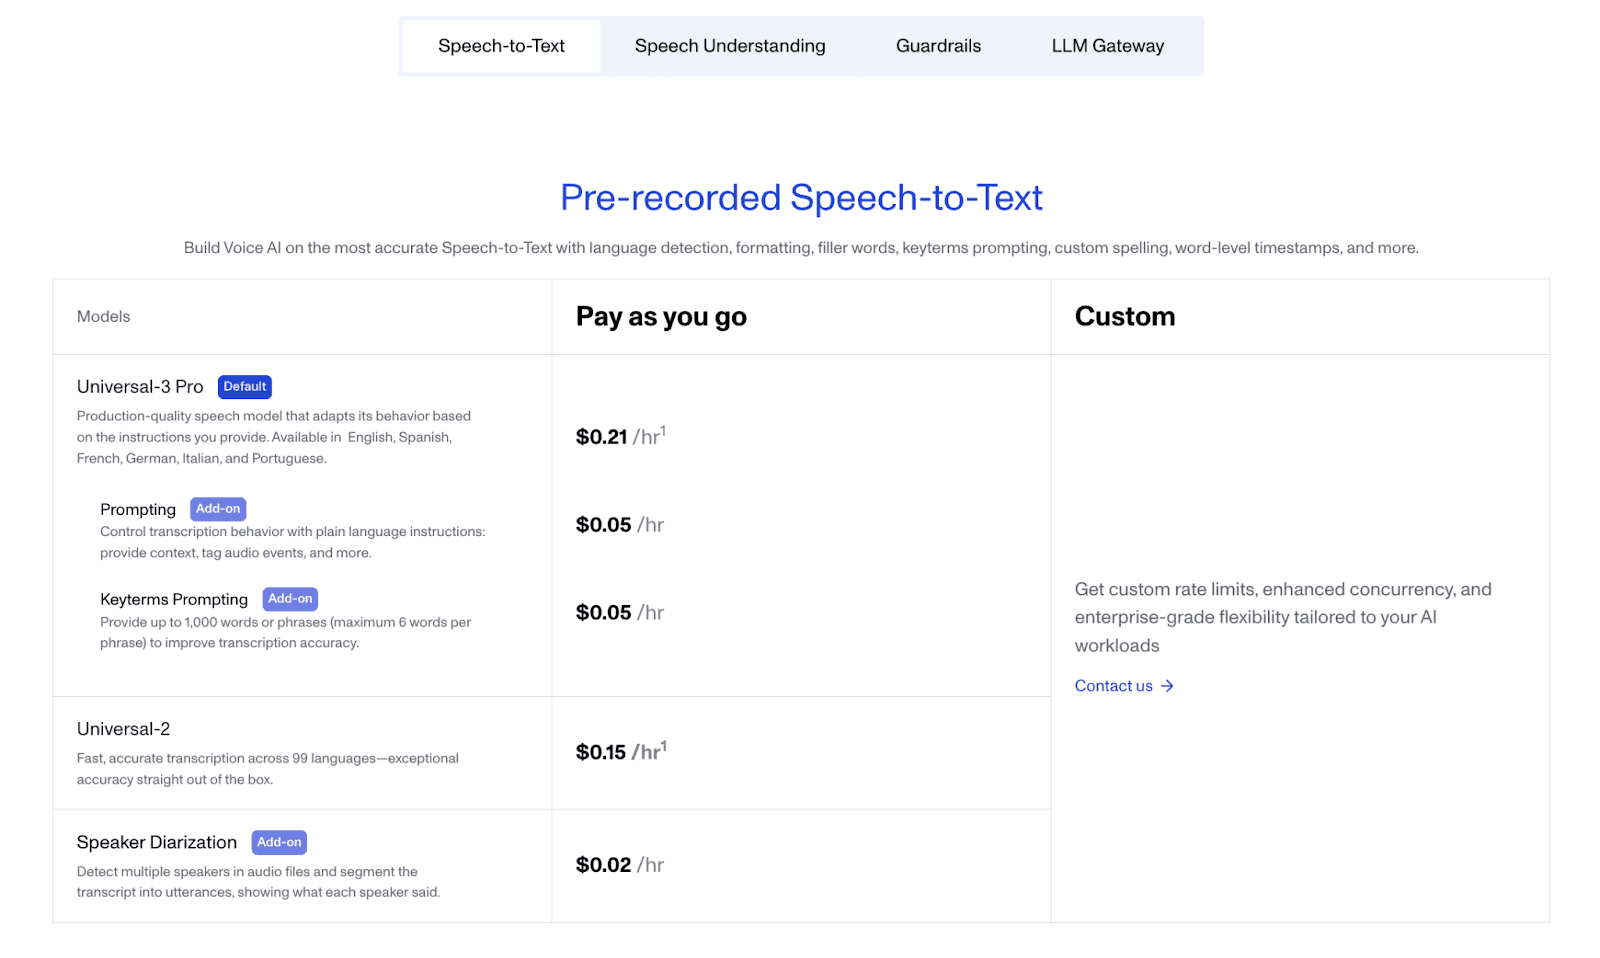Click the arrow icon beside Contact us
This screenshot has width=1600, height=958.
coord(1167,686)
